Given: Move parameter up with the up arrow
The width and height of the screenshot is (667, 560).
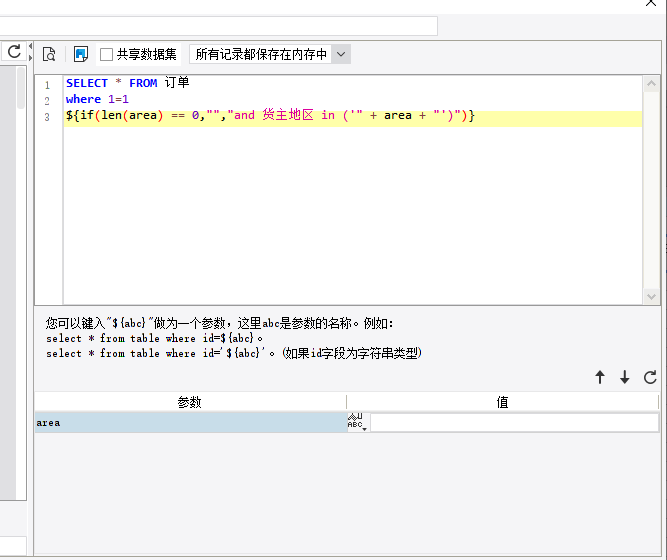Looking at the screenshot, I should tap(600, 377).
